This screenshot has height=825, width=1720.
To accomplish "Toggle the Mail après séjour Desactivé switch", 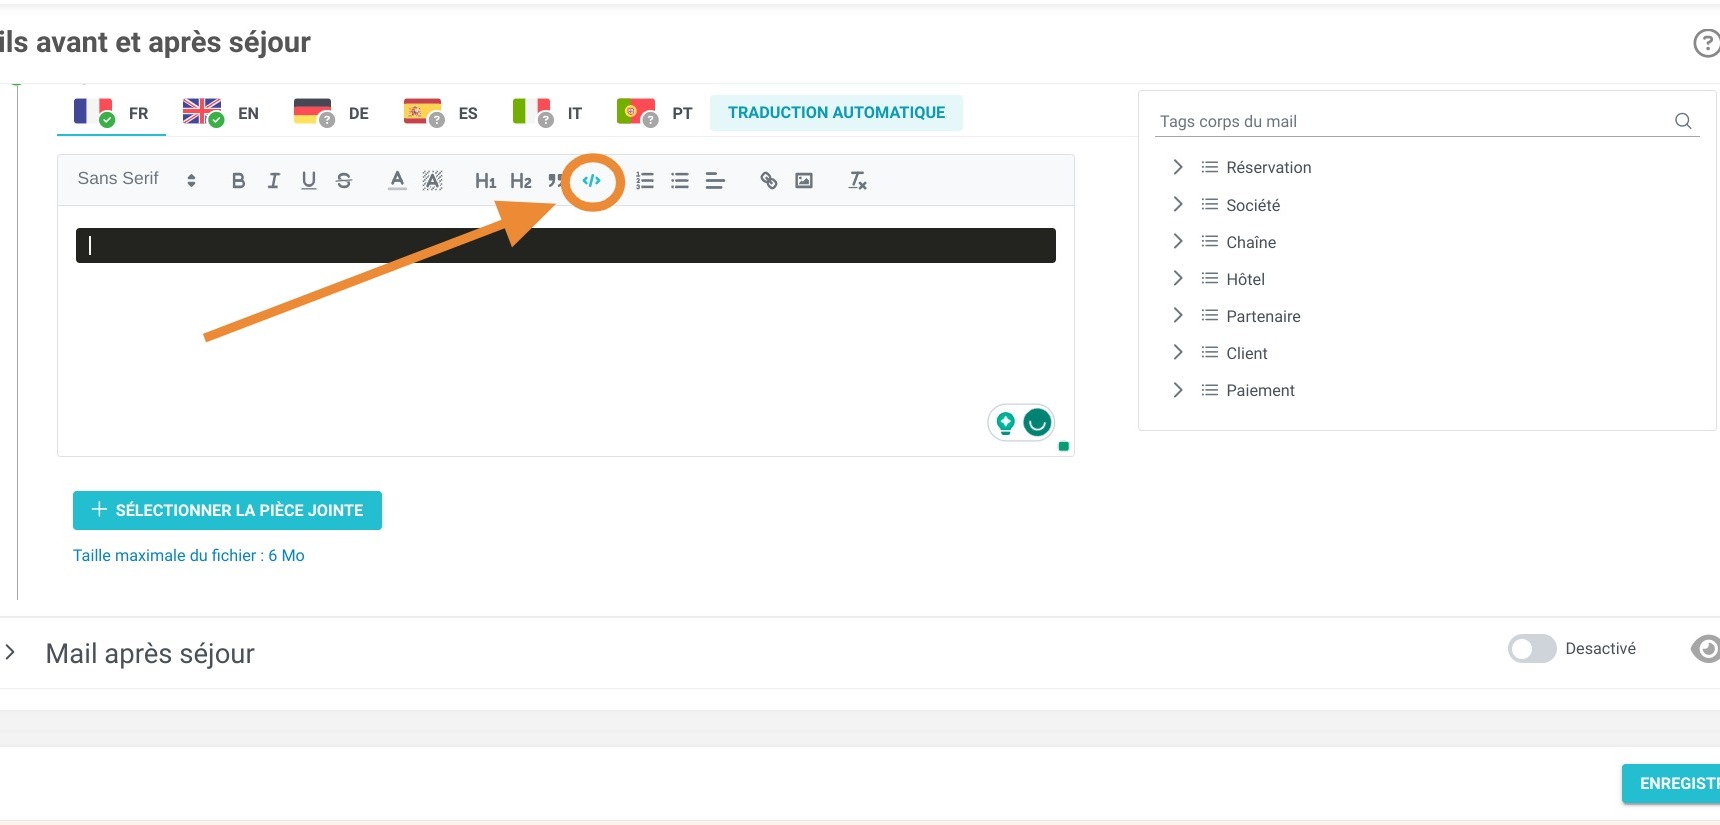I will tap(1532, 649).
